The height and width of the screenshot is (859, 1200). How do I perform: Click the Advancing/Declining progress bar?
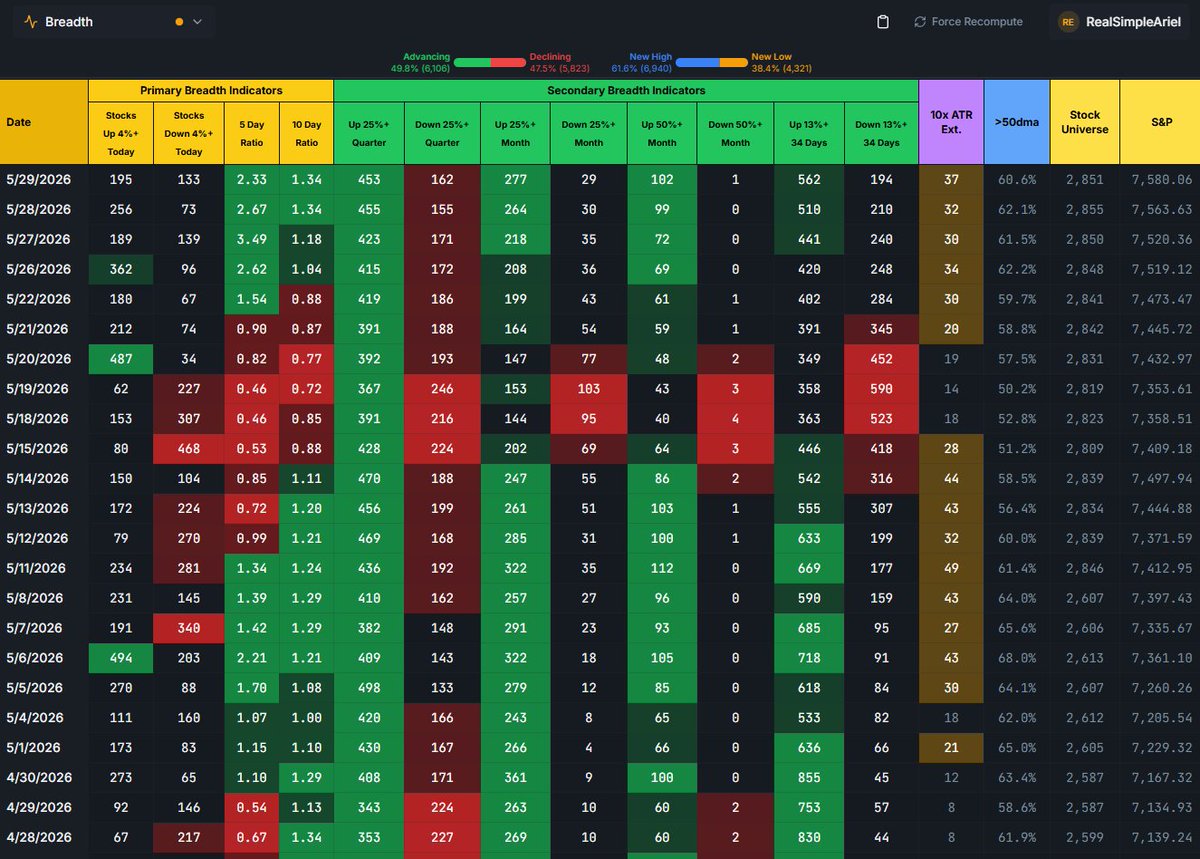tap(490, 62)
